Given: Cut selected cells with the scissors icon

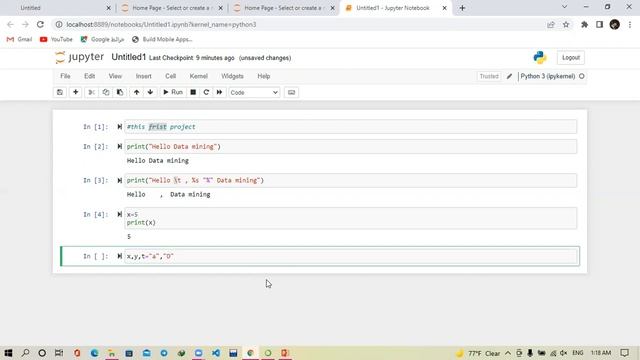Looking at the screenshot, I should pos(91,92).
